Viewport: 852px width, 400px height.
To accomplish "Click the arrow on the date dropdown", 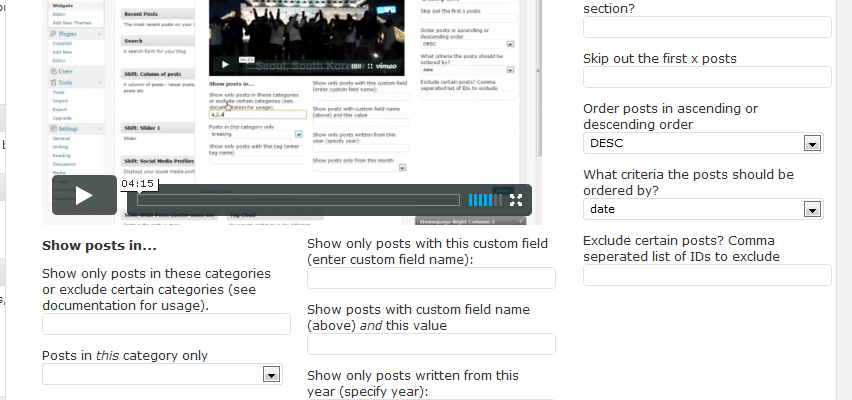I will coord(812,210).
